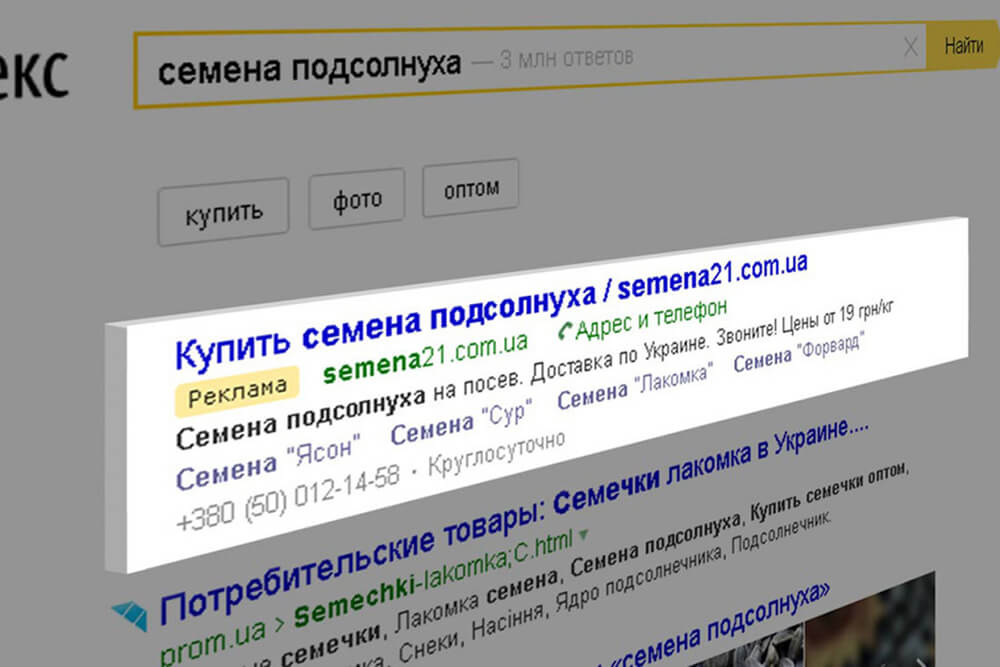The image size is (1000, 667).
Task: Clear the search query with the X icon
Action: click(911, 47)
